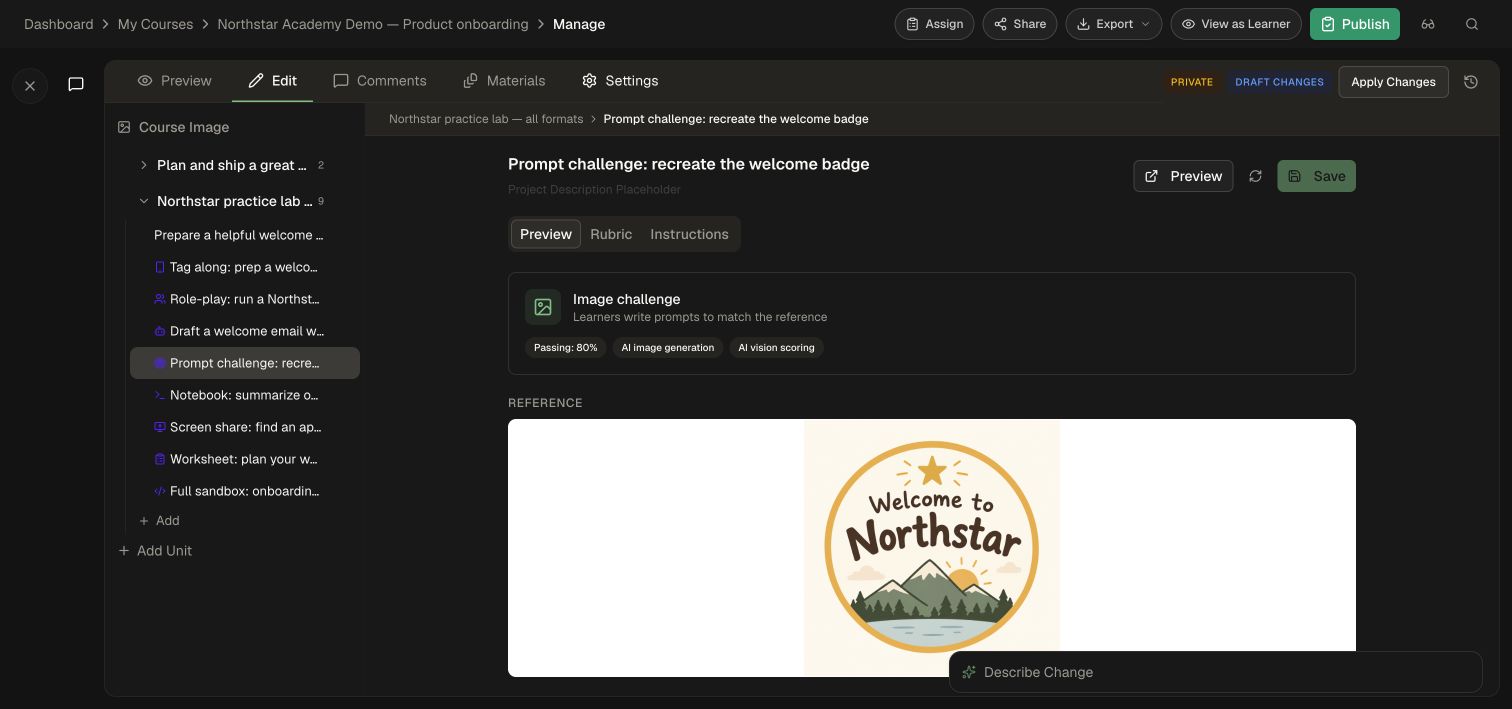Click the PRIVATE status badge

click(1192, 82)
